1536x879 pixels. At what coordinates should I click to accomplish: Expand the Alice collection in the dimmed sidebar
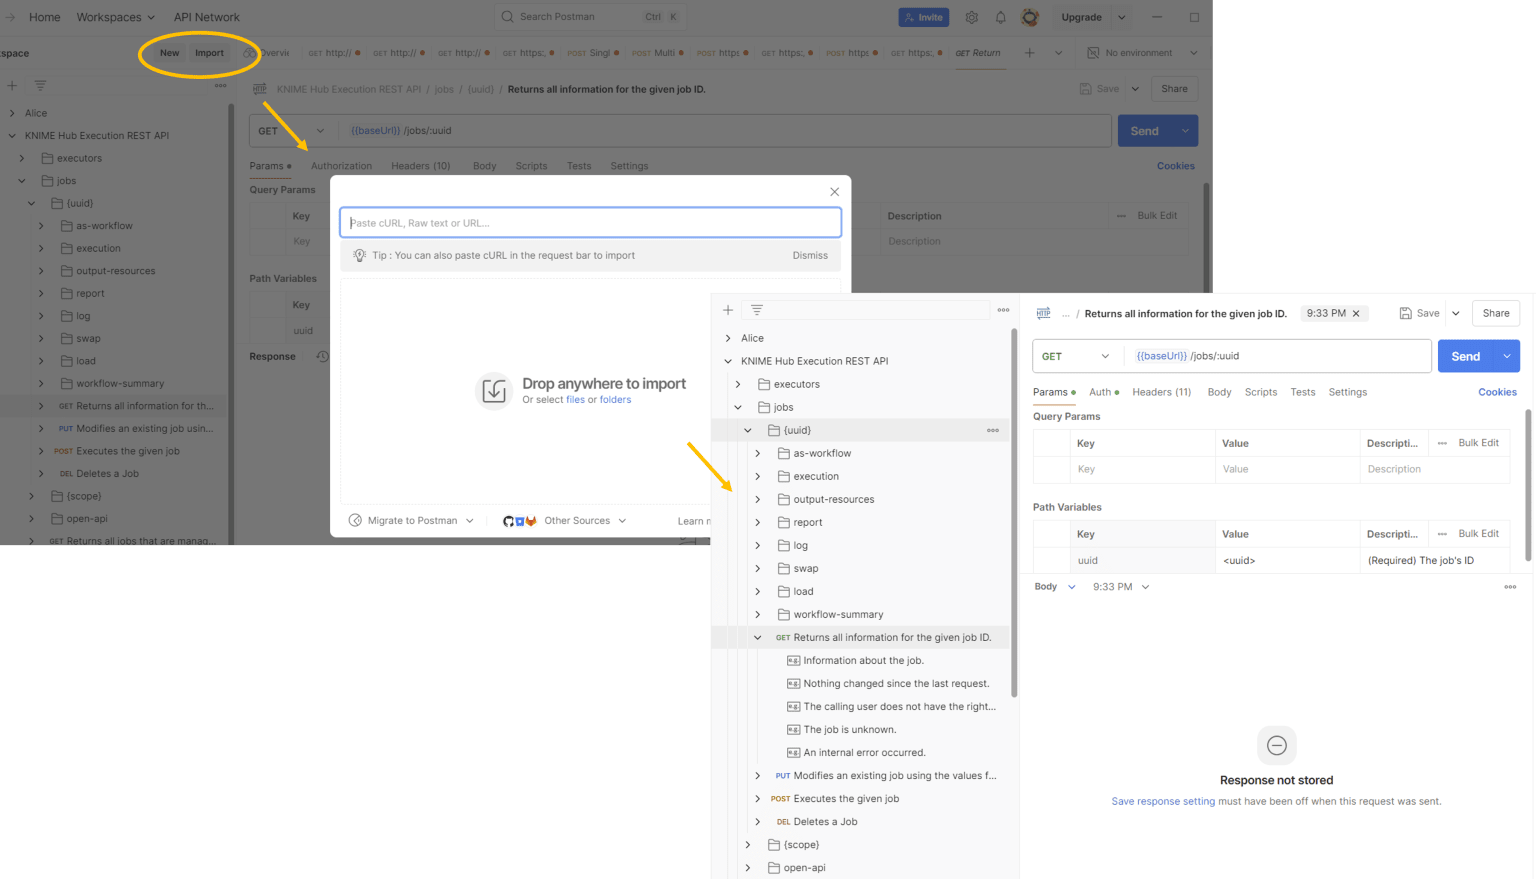click(x=12, y=113)
